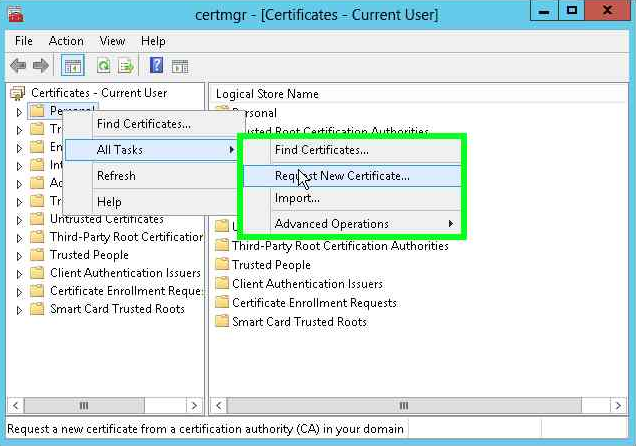Click Certificate Enrollment Requests folder icon in list
The image size is (636, 446).
222,302
